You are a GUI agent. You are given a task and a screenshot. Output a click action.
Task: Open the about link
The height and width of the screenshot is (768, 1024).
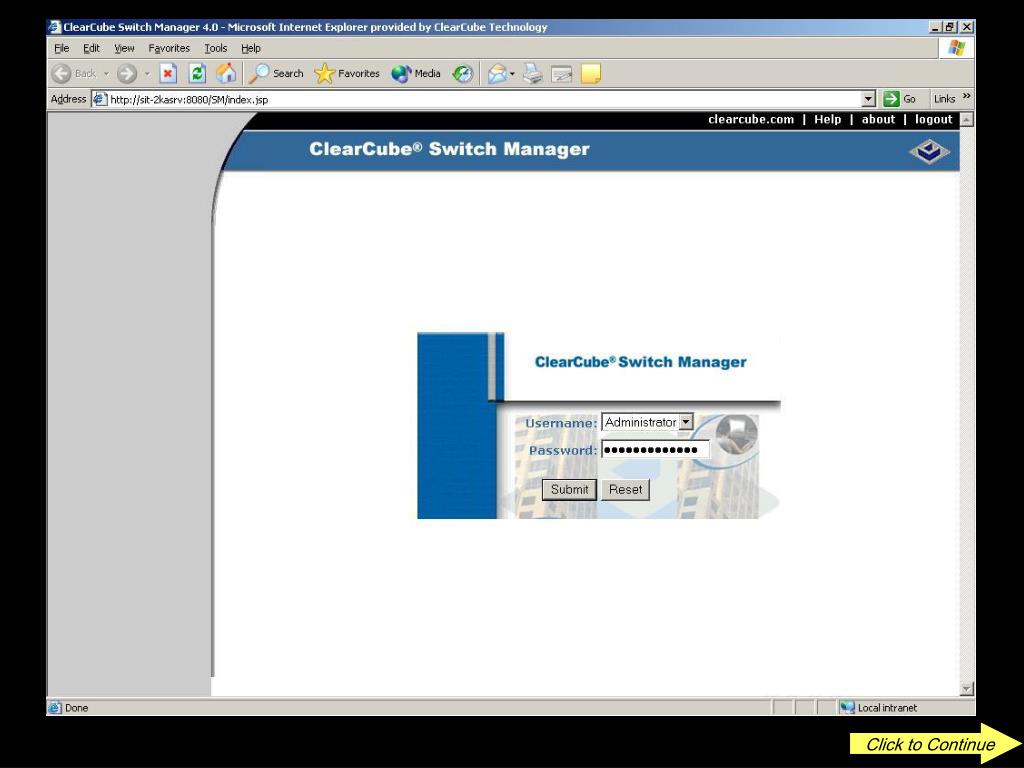[878, 120]
